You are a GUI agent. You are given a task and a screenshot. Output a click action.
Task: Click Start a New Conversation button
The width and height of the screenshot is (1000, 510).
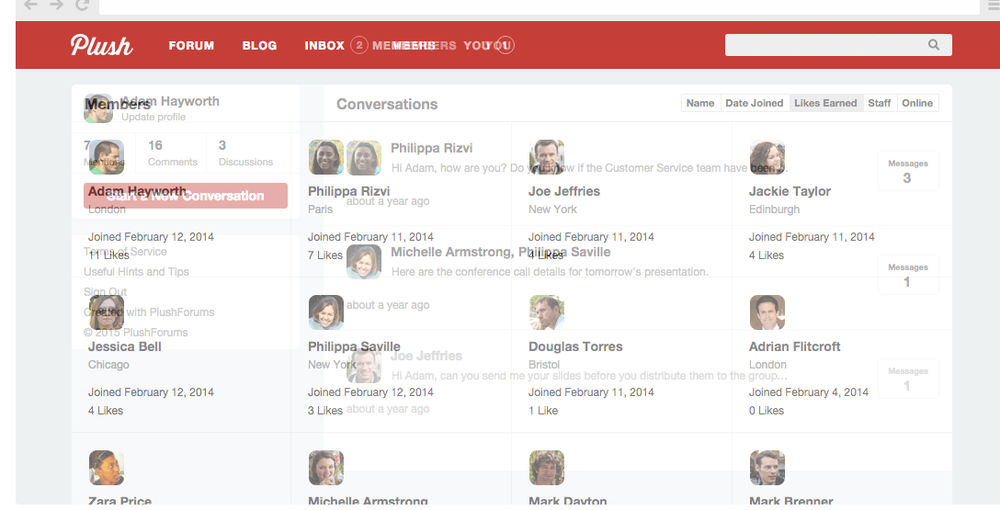pyautogui.click(x=186, y=196)
